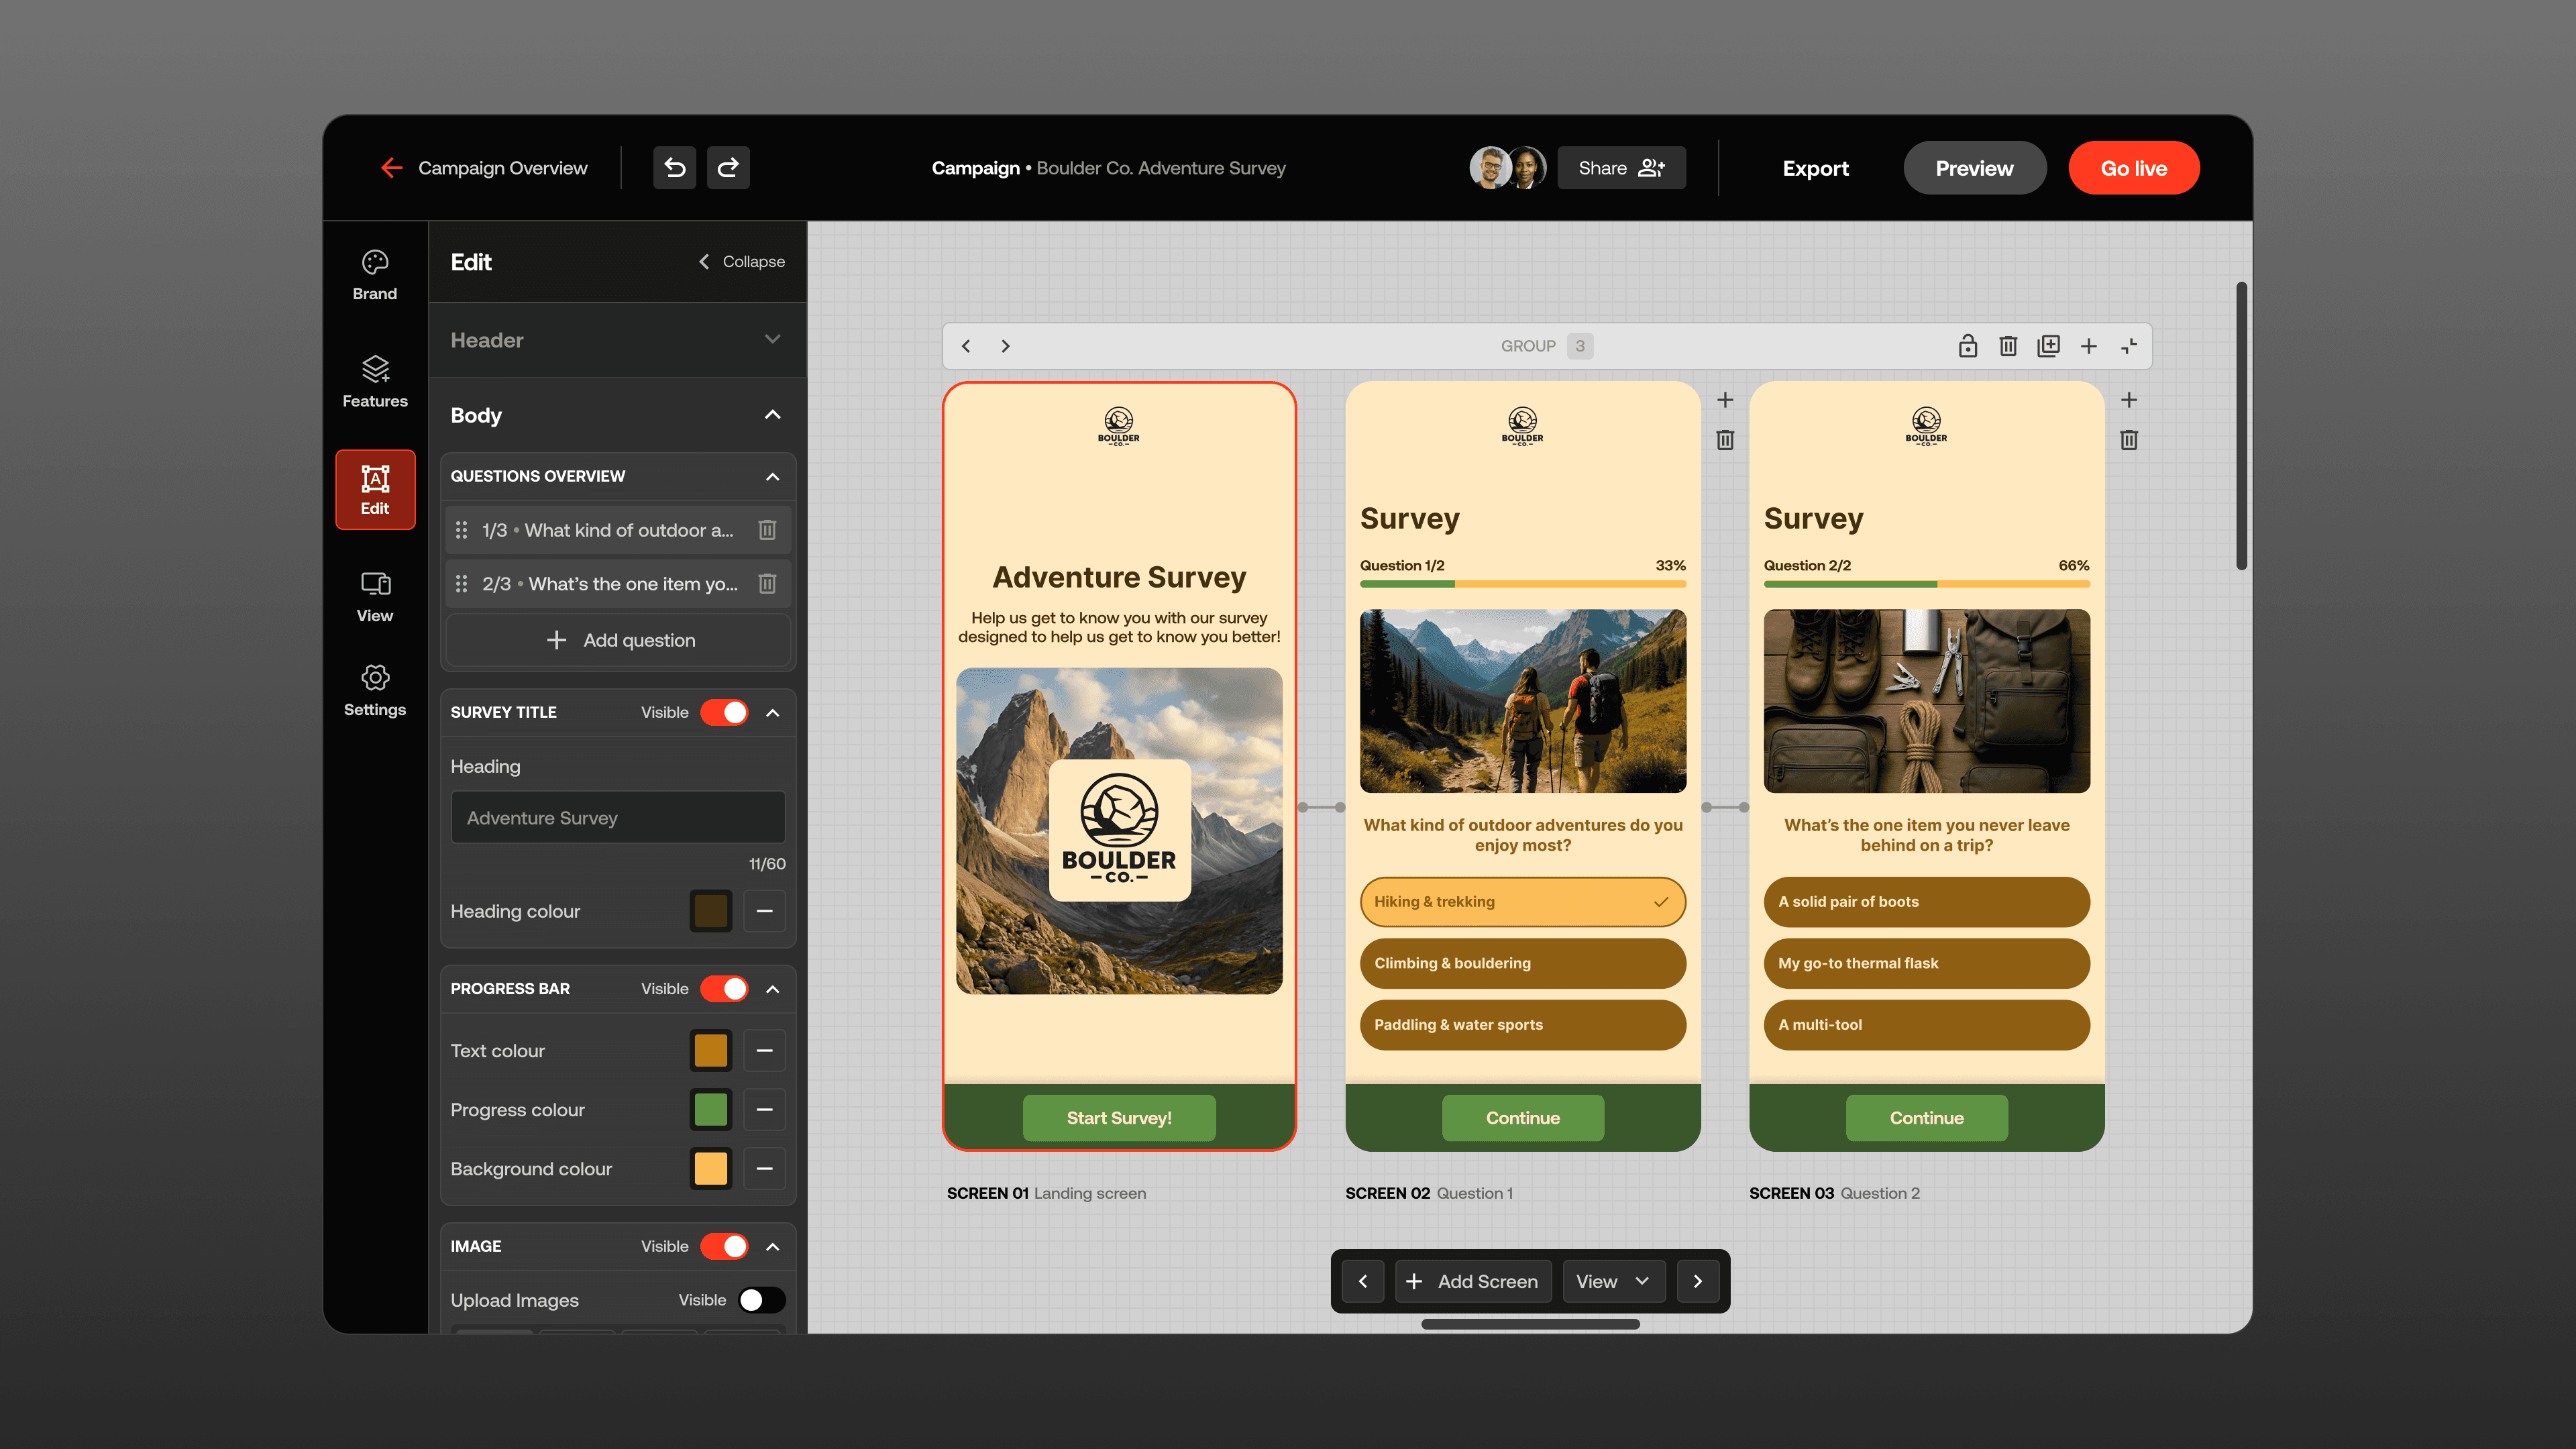The width and height of the screenshot is (2576, 1449).
Task: Open the View dropdown in the bottom toolbar
Action: coord(1612,1281)
